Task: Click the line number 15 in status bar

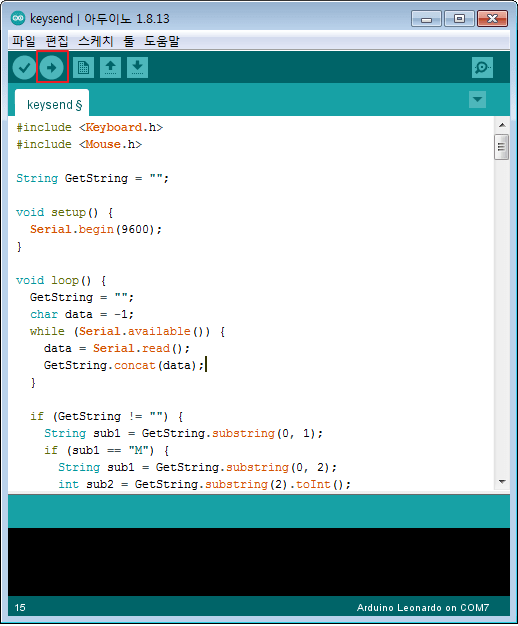Action: click(x=20, y=608)
